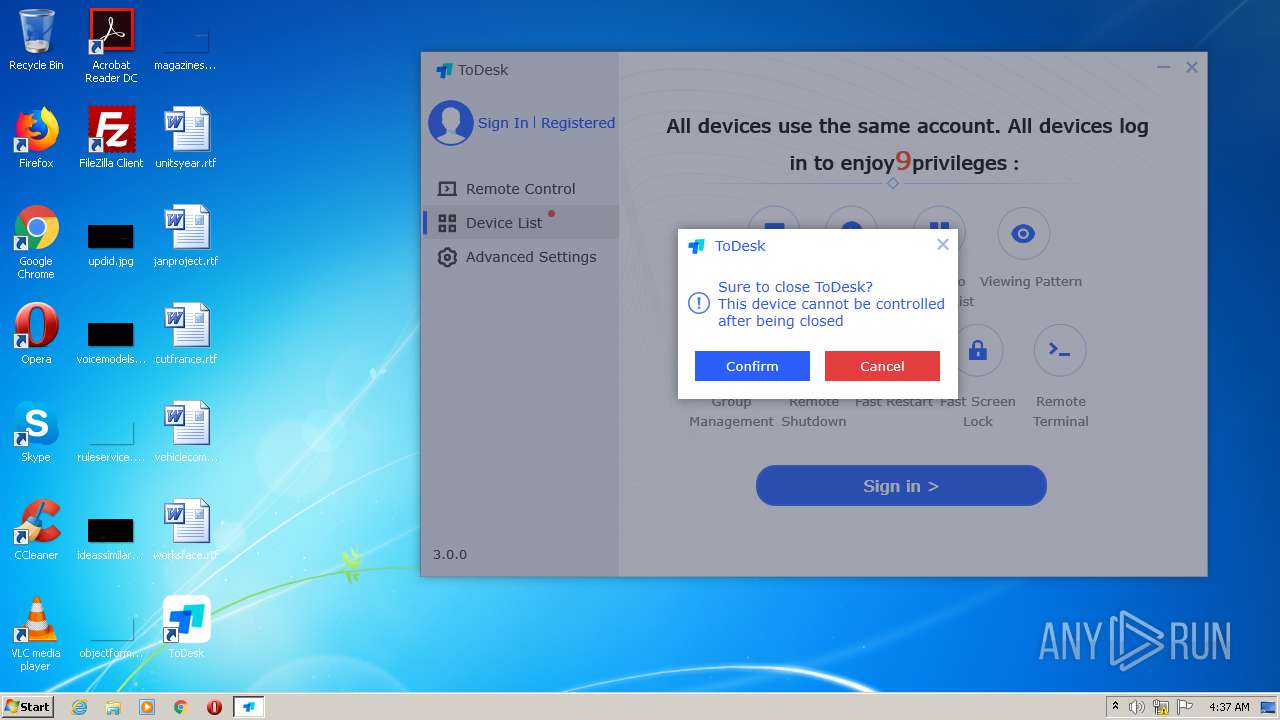Open the Firefox desktop shortcut
This screenshot has width=1280, height=720.
click(x=36, y=138)
